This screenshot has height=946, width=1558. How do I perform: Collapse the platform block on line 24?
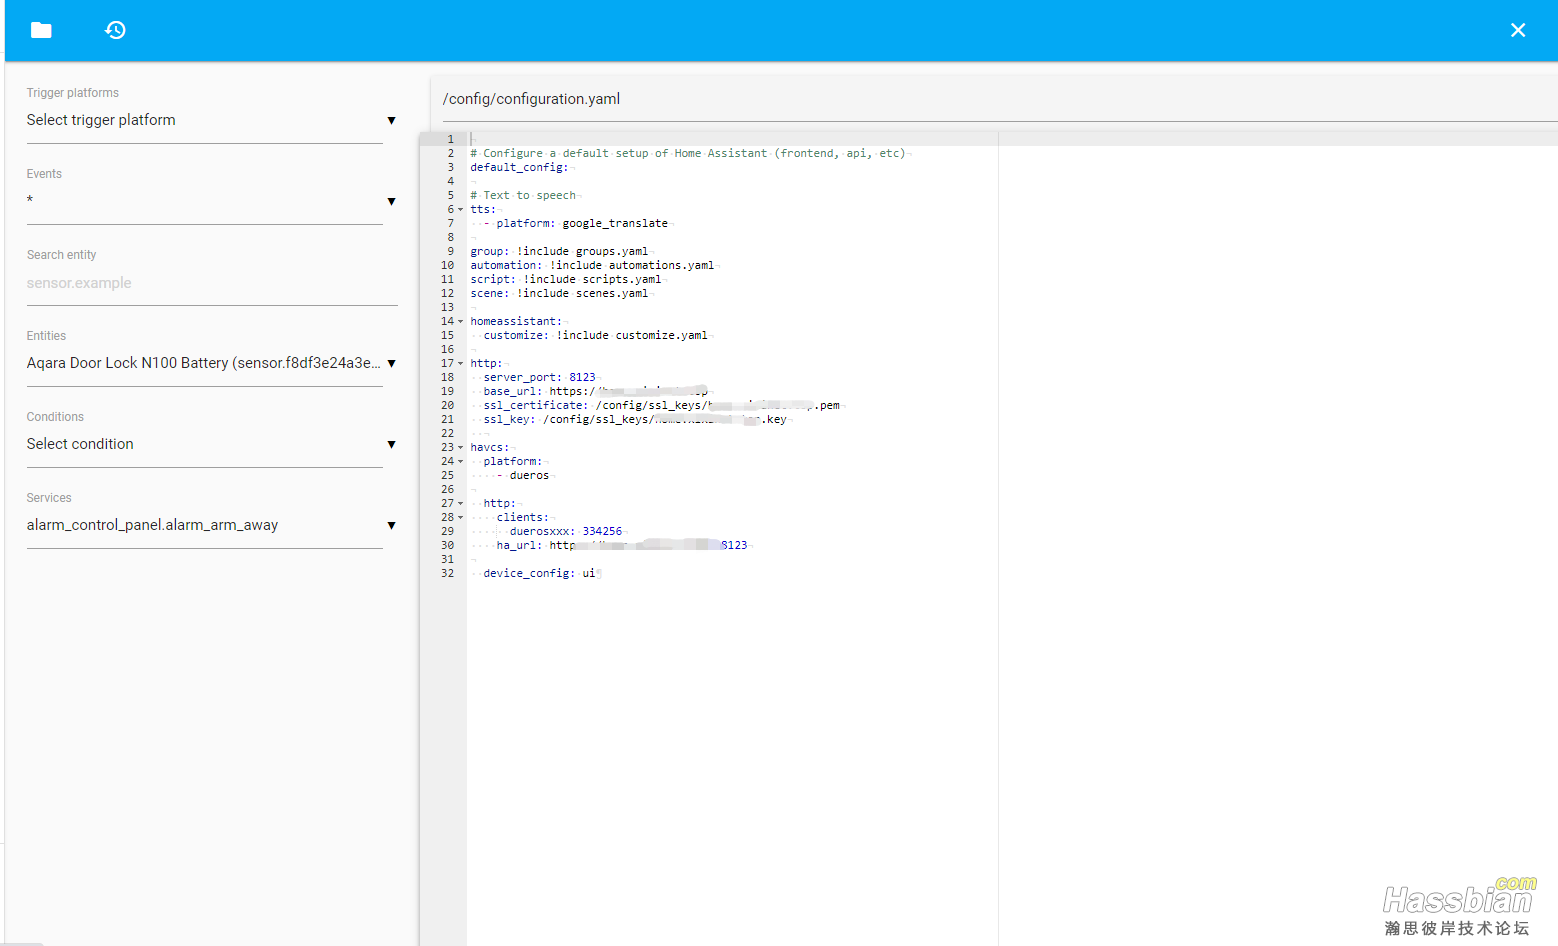(x=461, y=462)
